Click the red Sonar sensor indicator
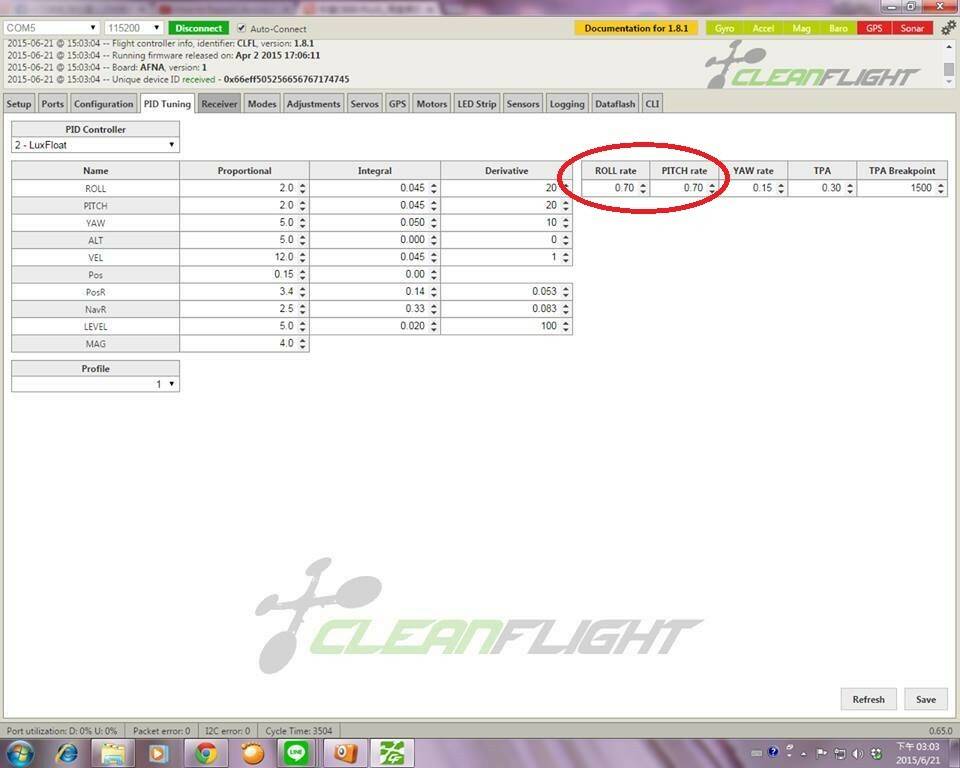The height and width of the screenshot is (768, 960). pyautogui.click(x=912, y=28)
